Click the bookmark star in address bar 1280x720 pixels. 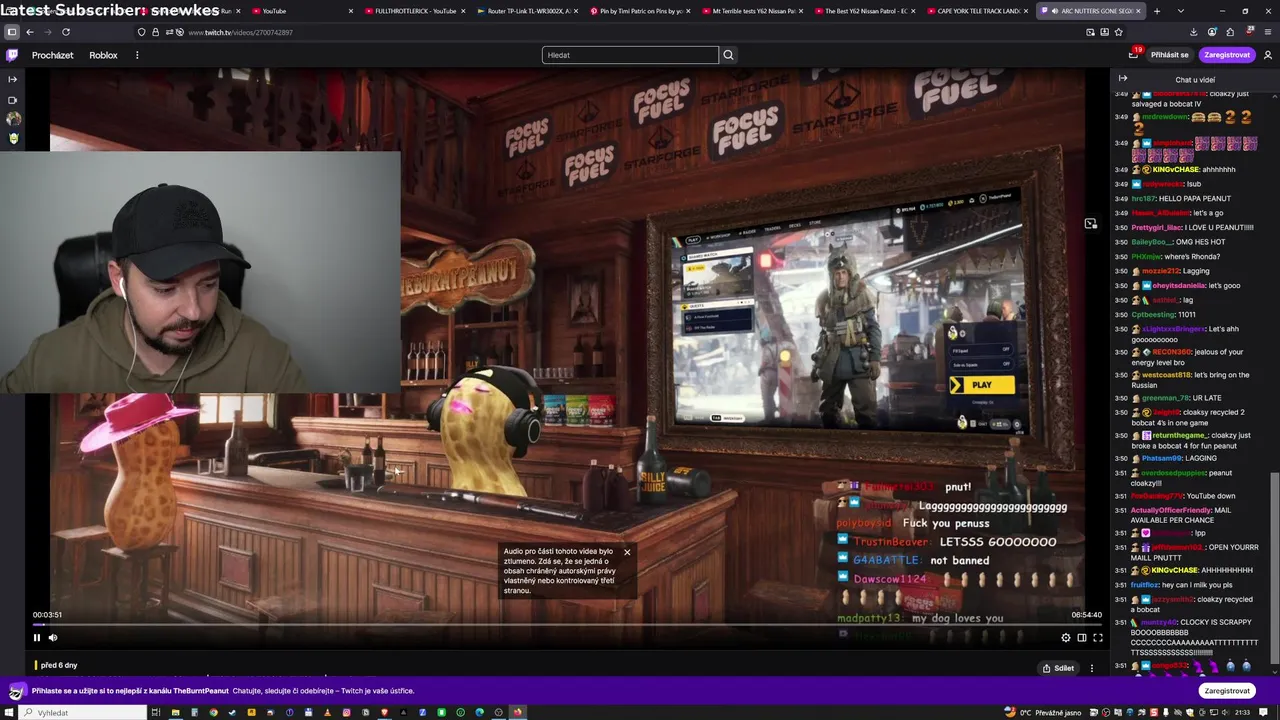point(1118,32)
